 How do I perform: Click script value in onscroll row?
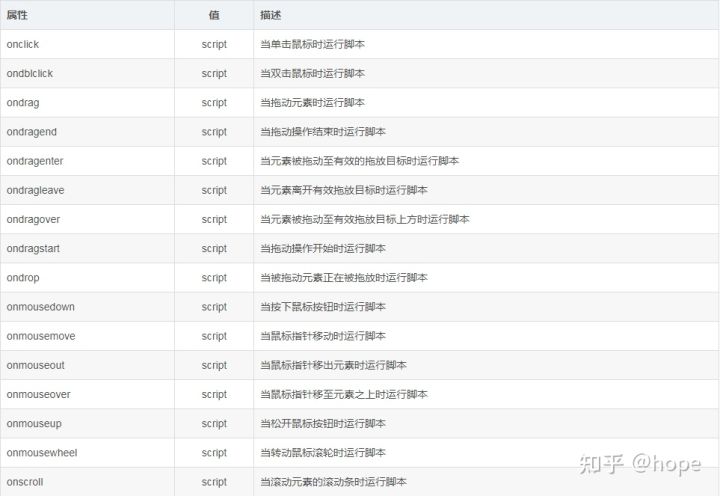pos(214,482)
